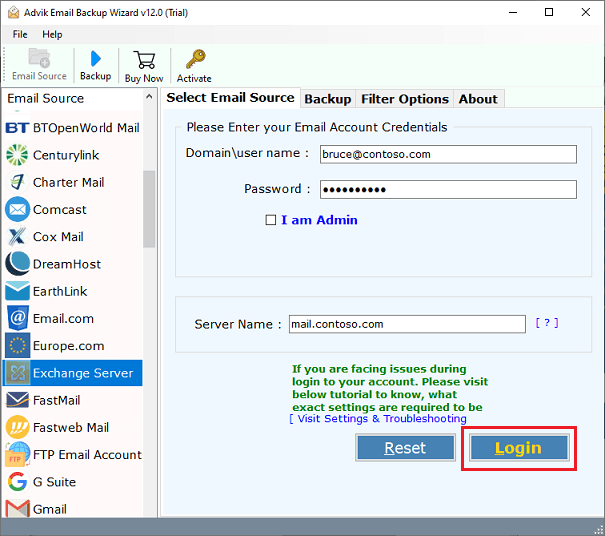
Task: Click the resize grip in status bar
Action: click(599, 531)
